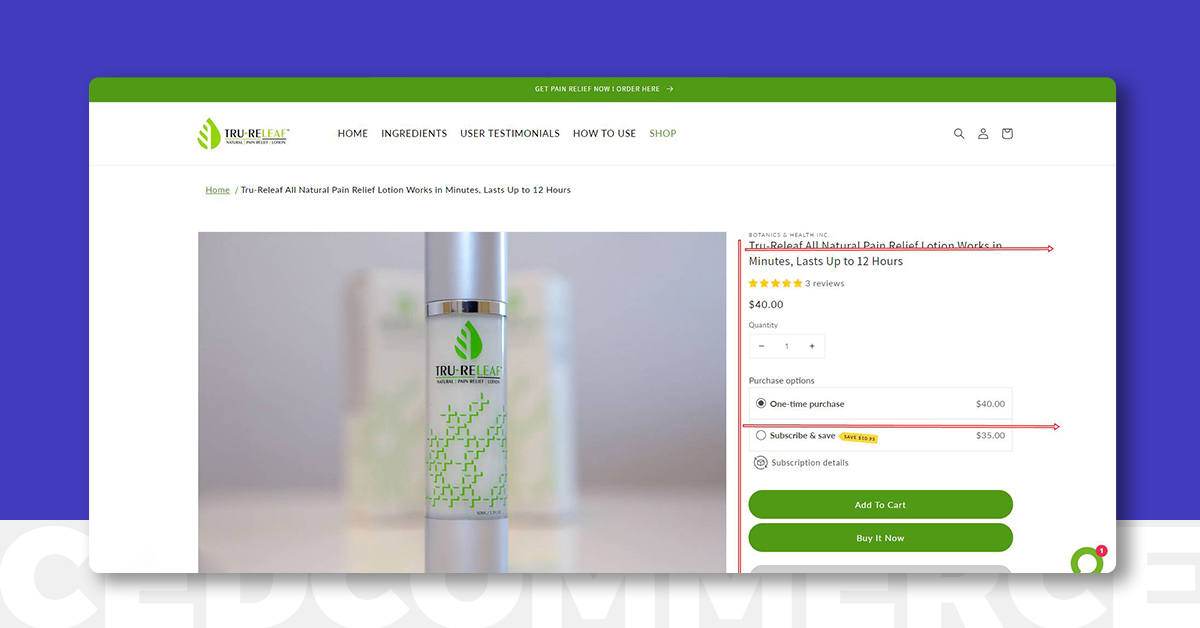Click the Tru-Releaf logo

point(244,133)
